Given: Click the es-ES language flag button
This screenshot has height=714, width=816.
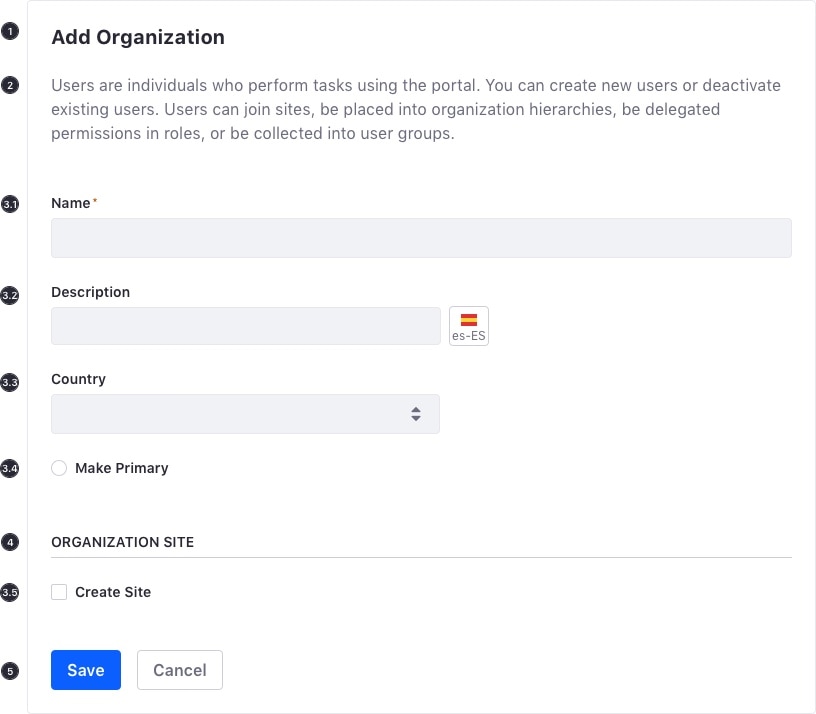Looking at the screenshot, I should click(469, 326).
